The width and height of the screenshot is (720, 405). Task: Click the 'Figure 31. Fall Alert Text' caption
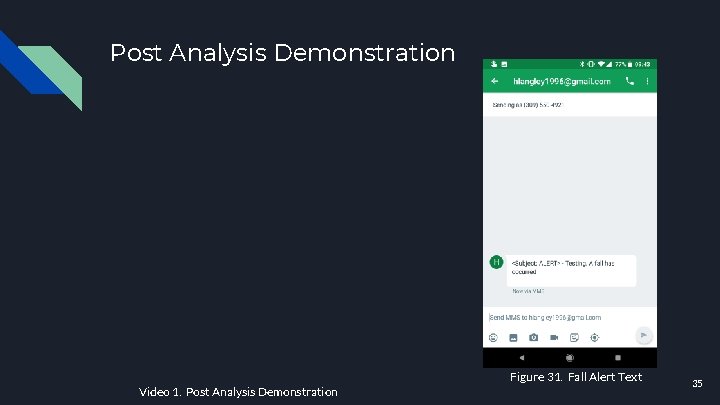576,377
